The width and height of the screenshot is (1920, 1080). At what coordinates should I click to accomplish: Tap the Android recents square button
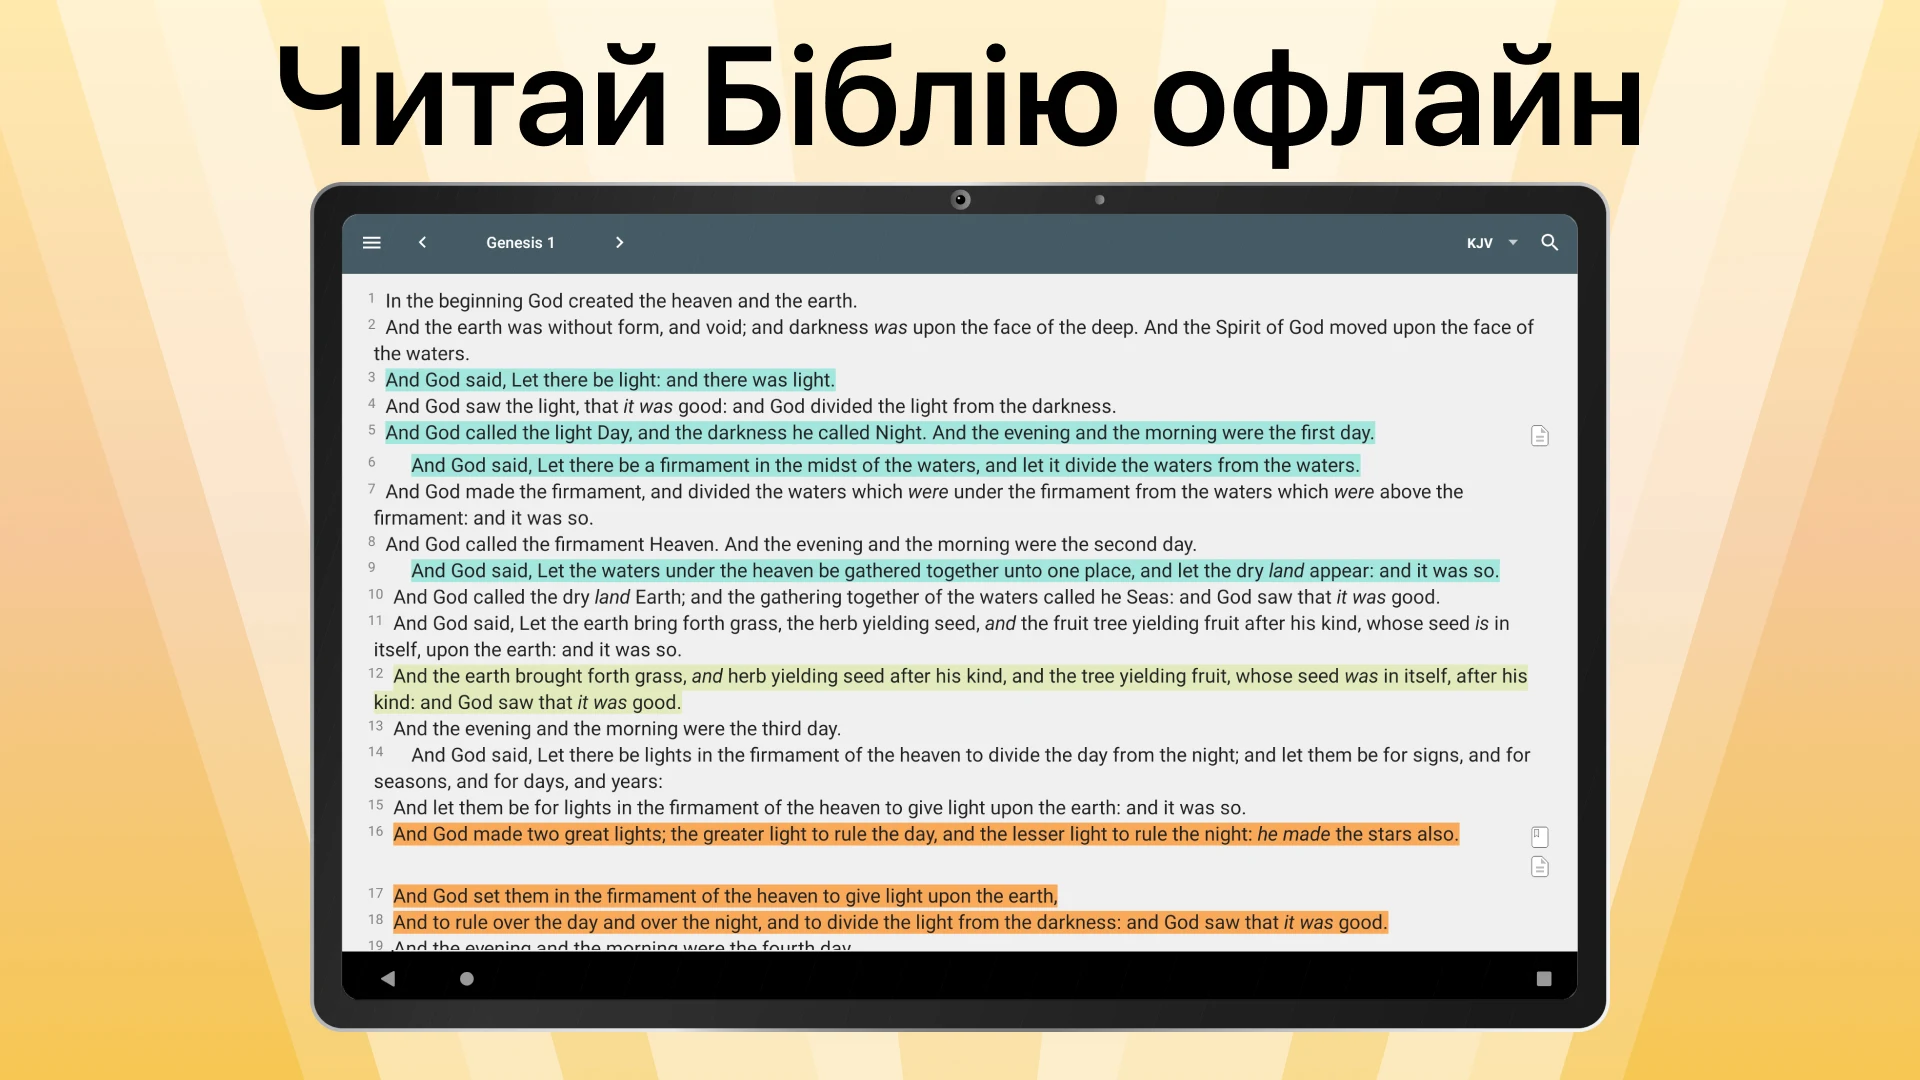pyautogui.click(x=1544, y=979)
